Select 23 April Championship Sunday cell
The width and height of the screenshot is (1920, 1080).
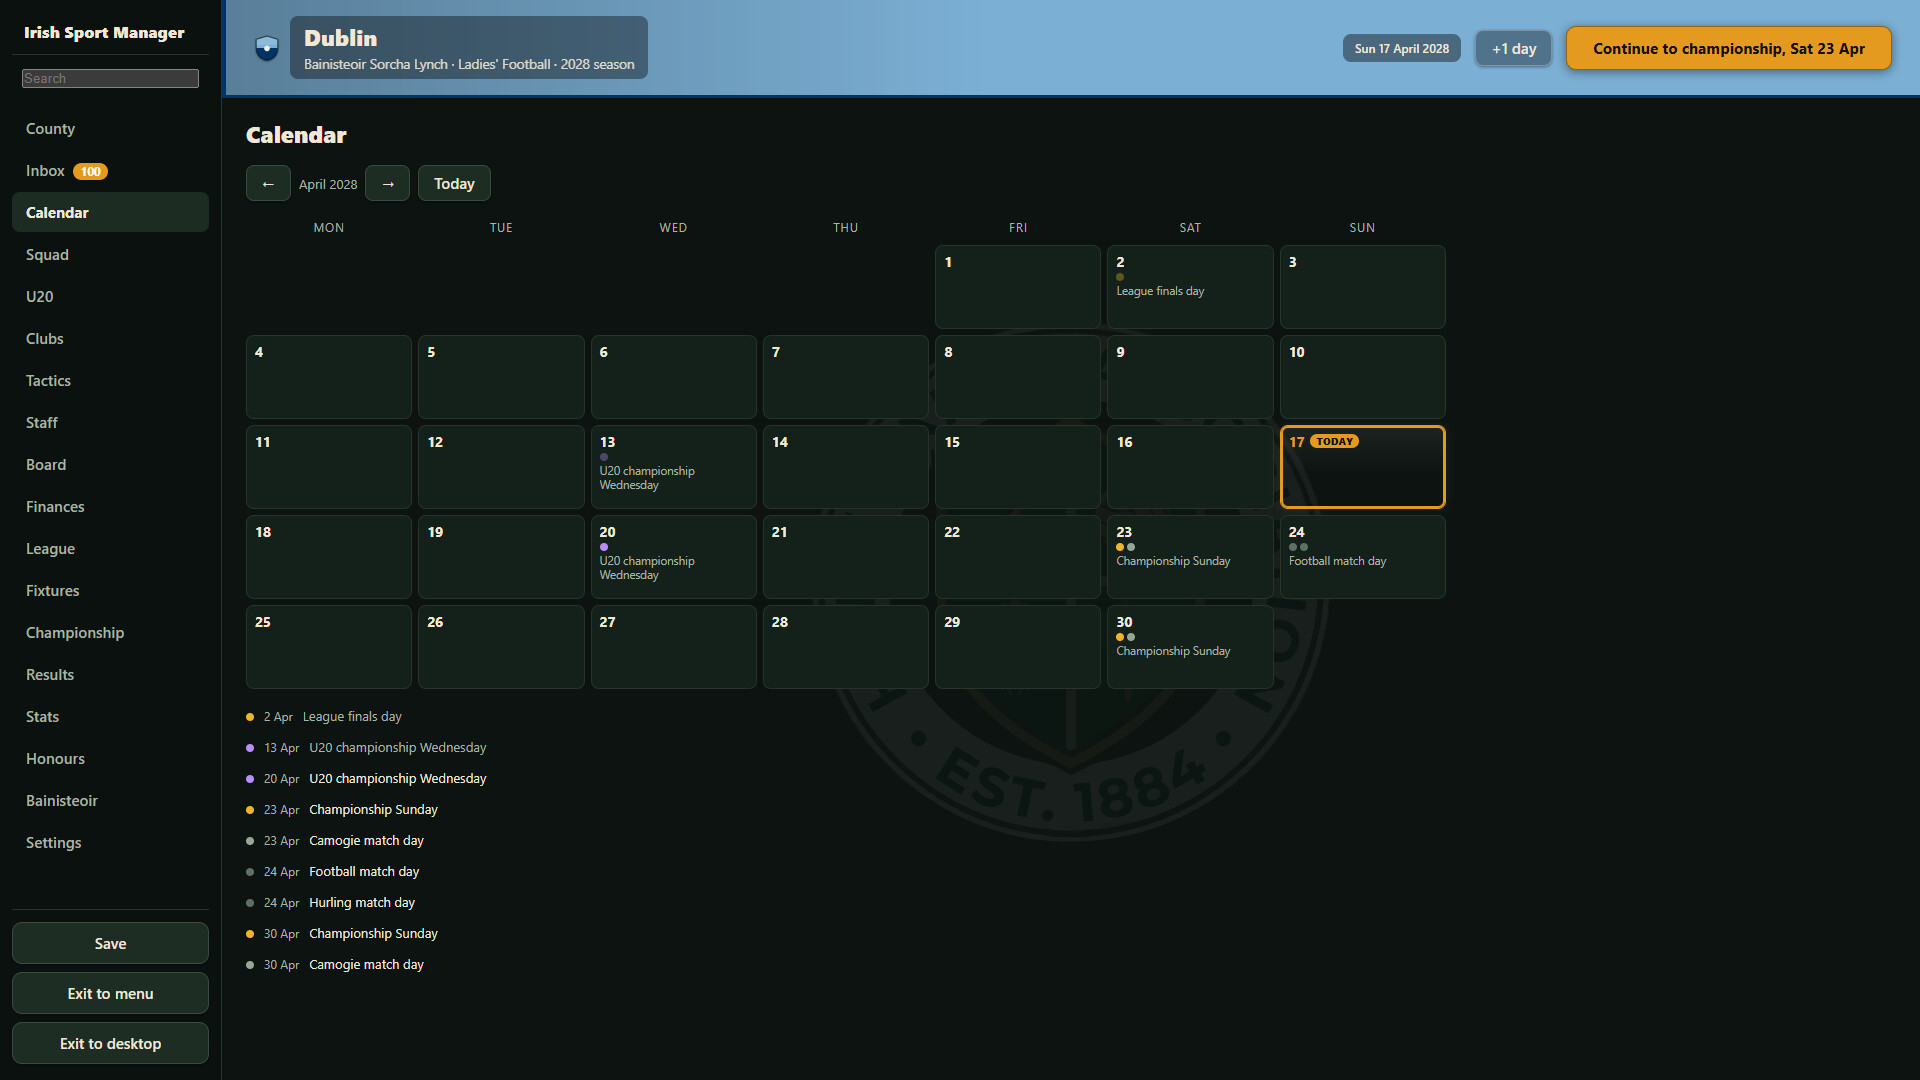pyautogui.click(x=1190, y=557)
